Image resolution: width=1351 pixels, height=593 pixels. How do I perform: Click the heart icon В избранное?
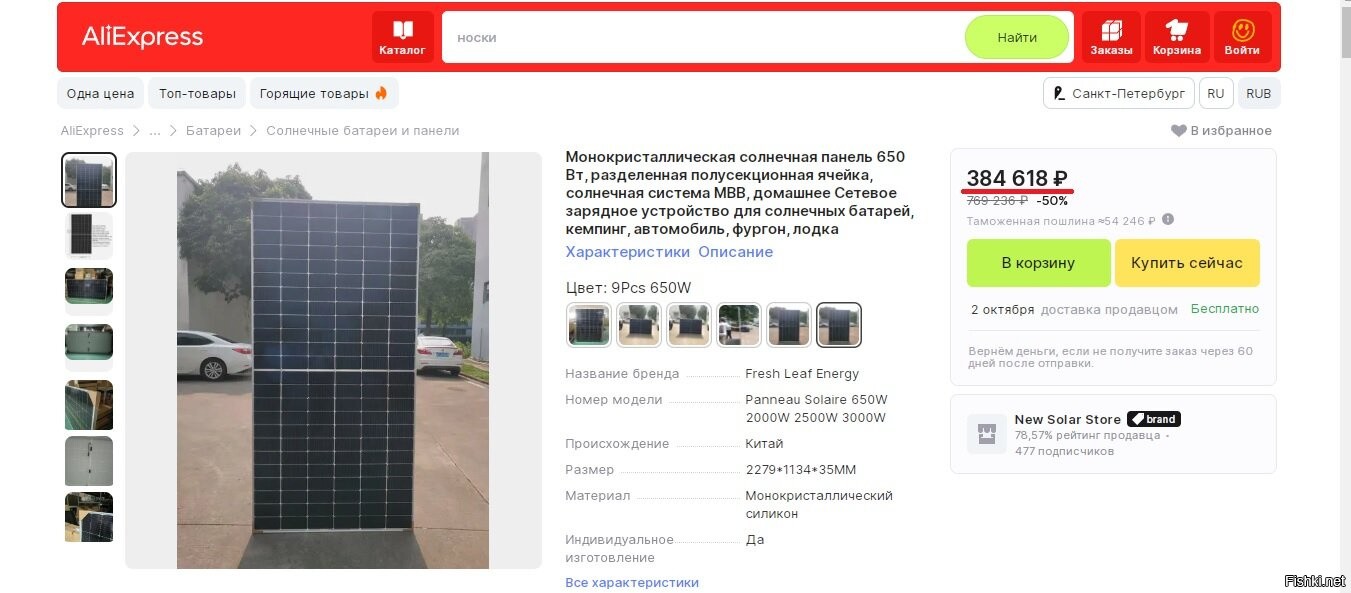1179,131
